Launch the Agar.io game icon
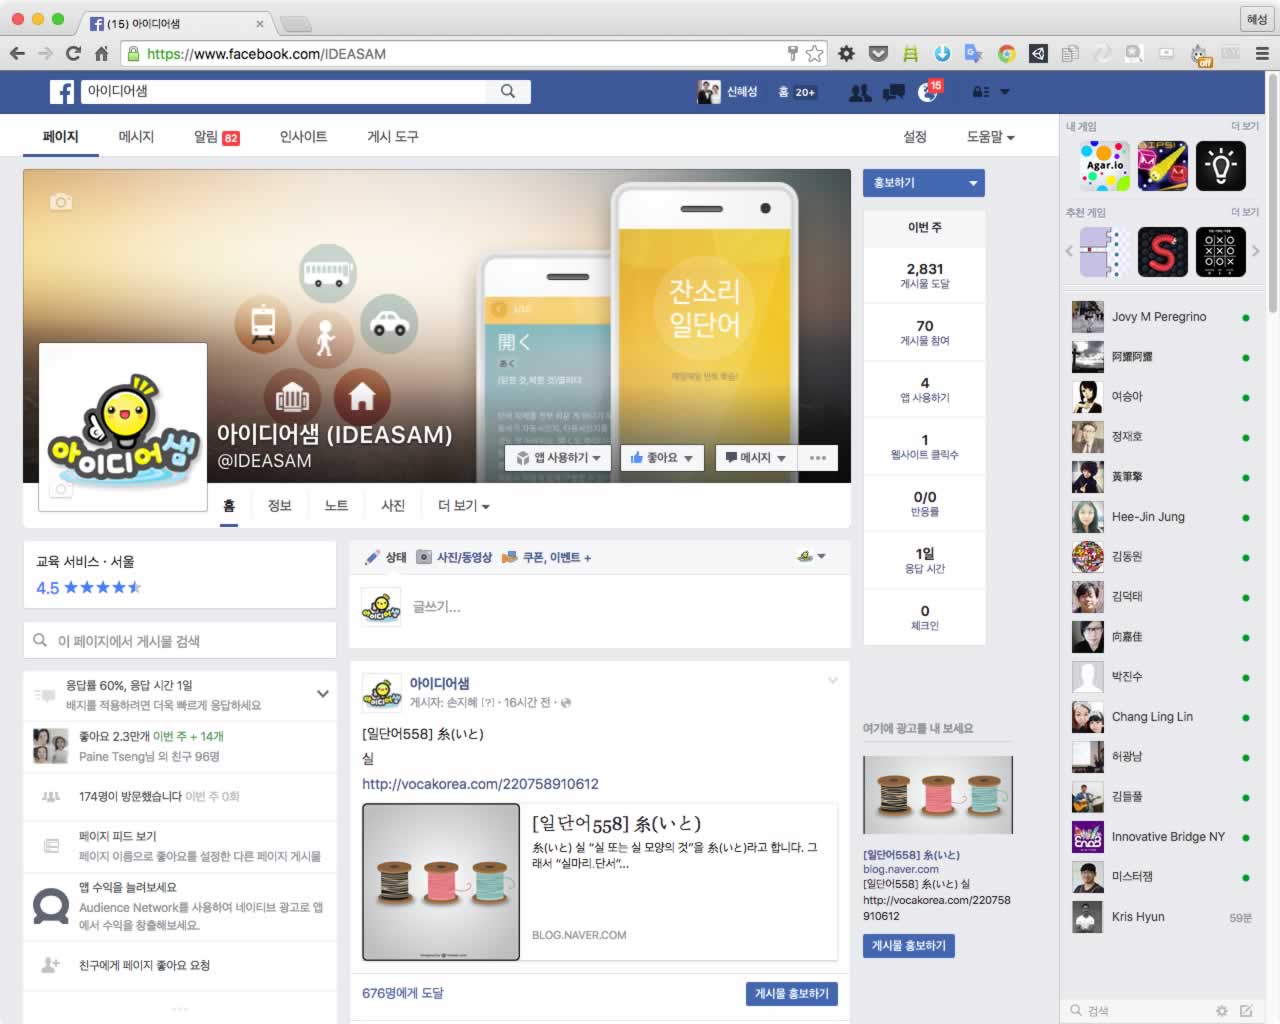Image resolution: width=1280 pixels, height=1024 pixels. coord(1105,166)
